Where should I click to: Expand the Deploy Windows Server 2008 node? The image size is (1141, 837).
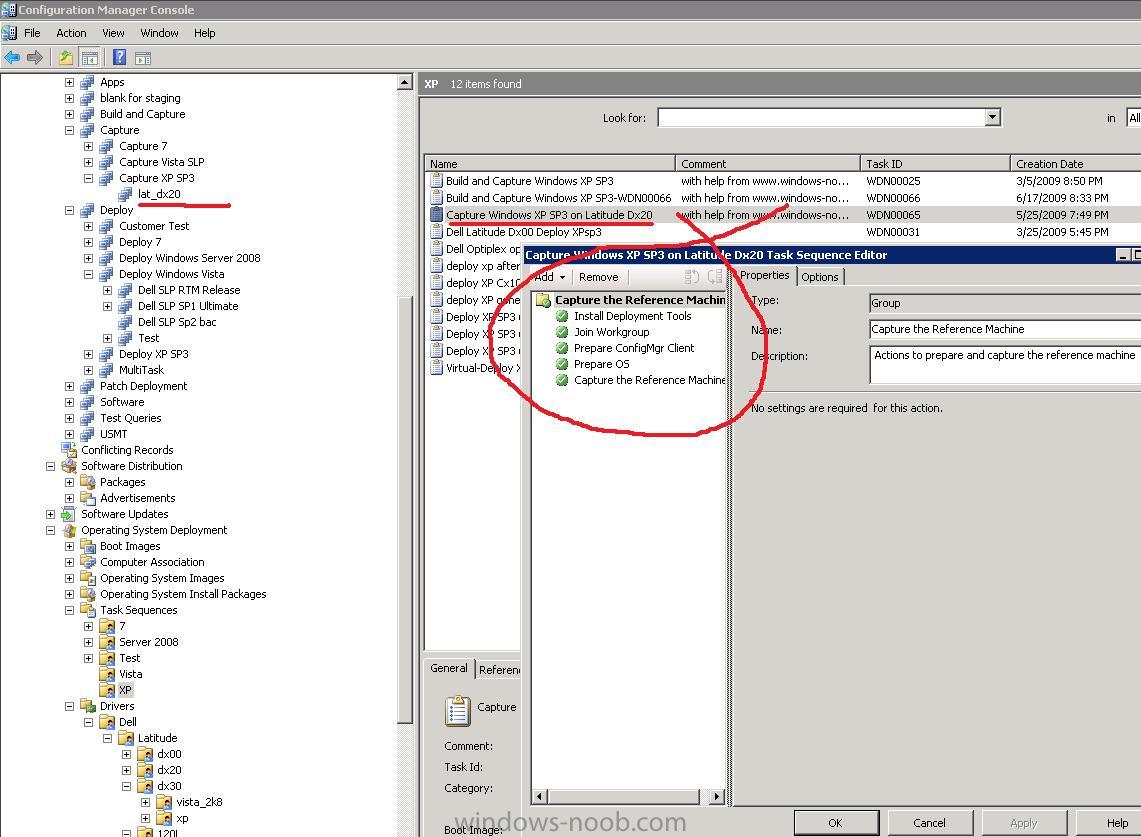pyautogui.click(x=88, y=258)
